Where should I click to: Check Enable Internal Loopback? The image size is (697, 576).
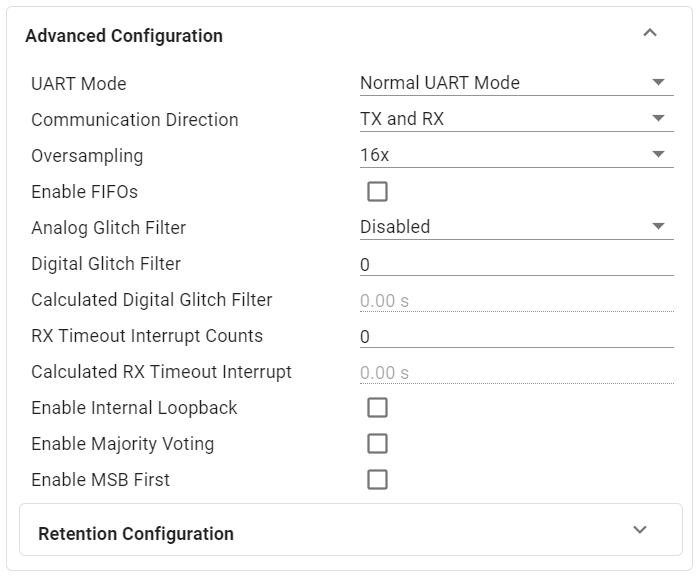click(377, 407)
